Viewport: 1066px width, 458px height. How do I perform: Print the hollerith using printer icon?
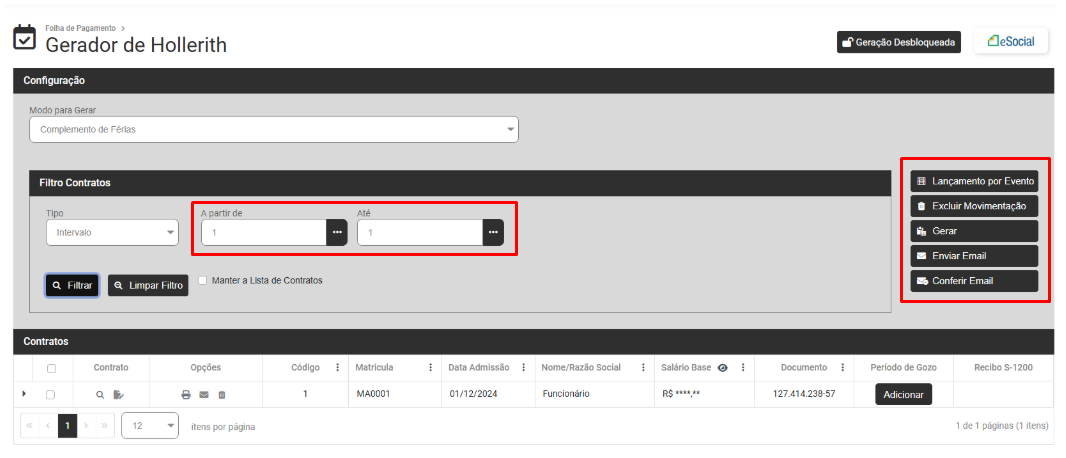pos(186,394)
